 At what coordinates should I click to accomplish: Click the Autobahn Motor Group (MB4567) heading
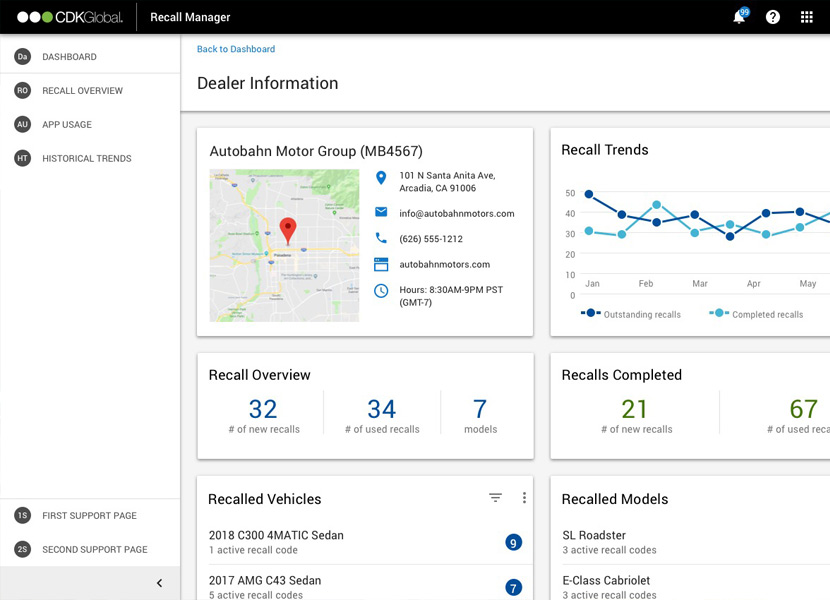point(316,151)
